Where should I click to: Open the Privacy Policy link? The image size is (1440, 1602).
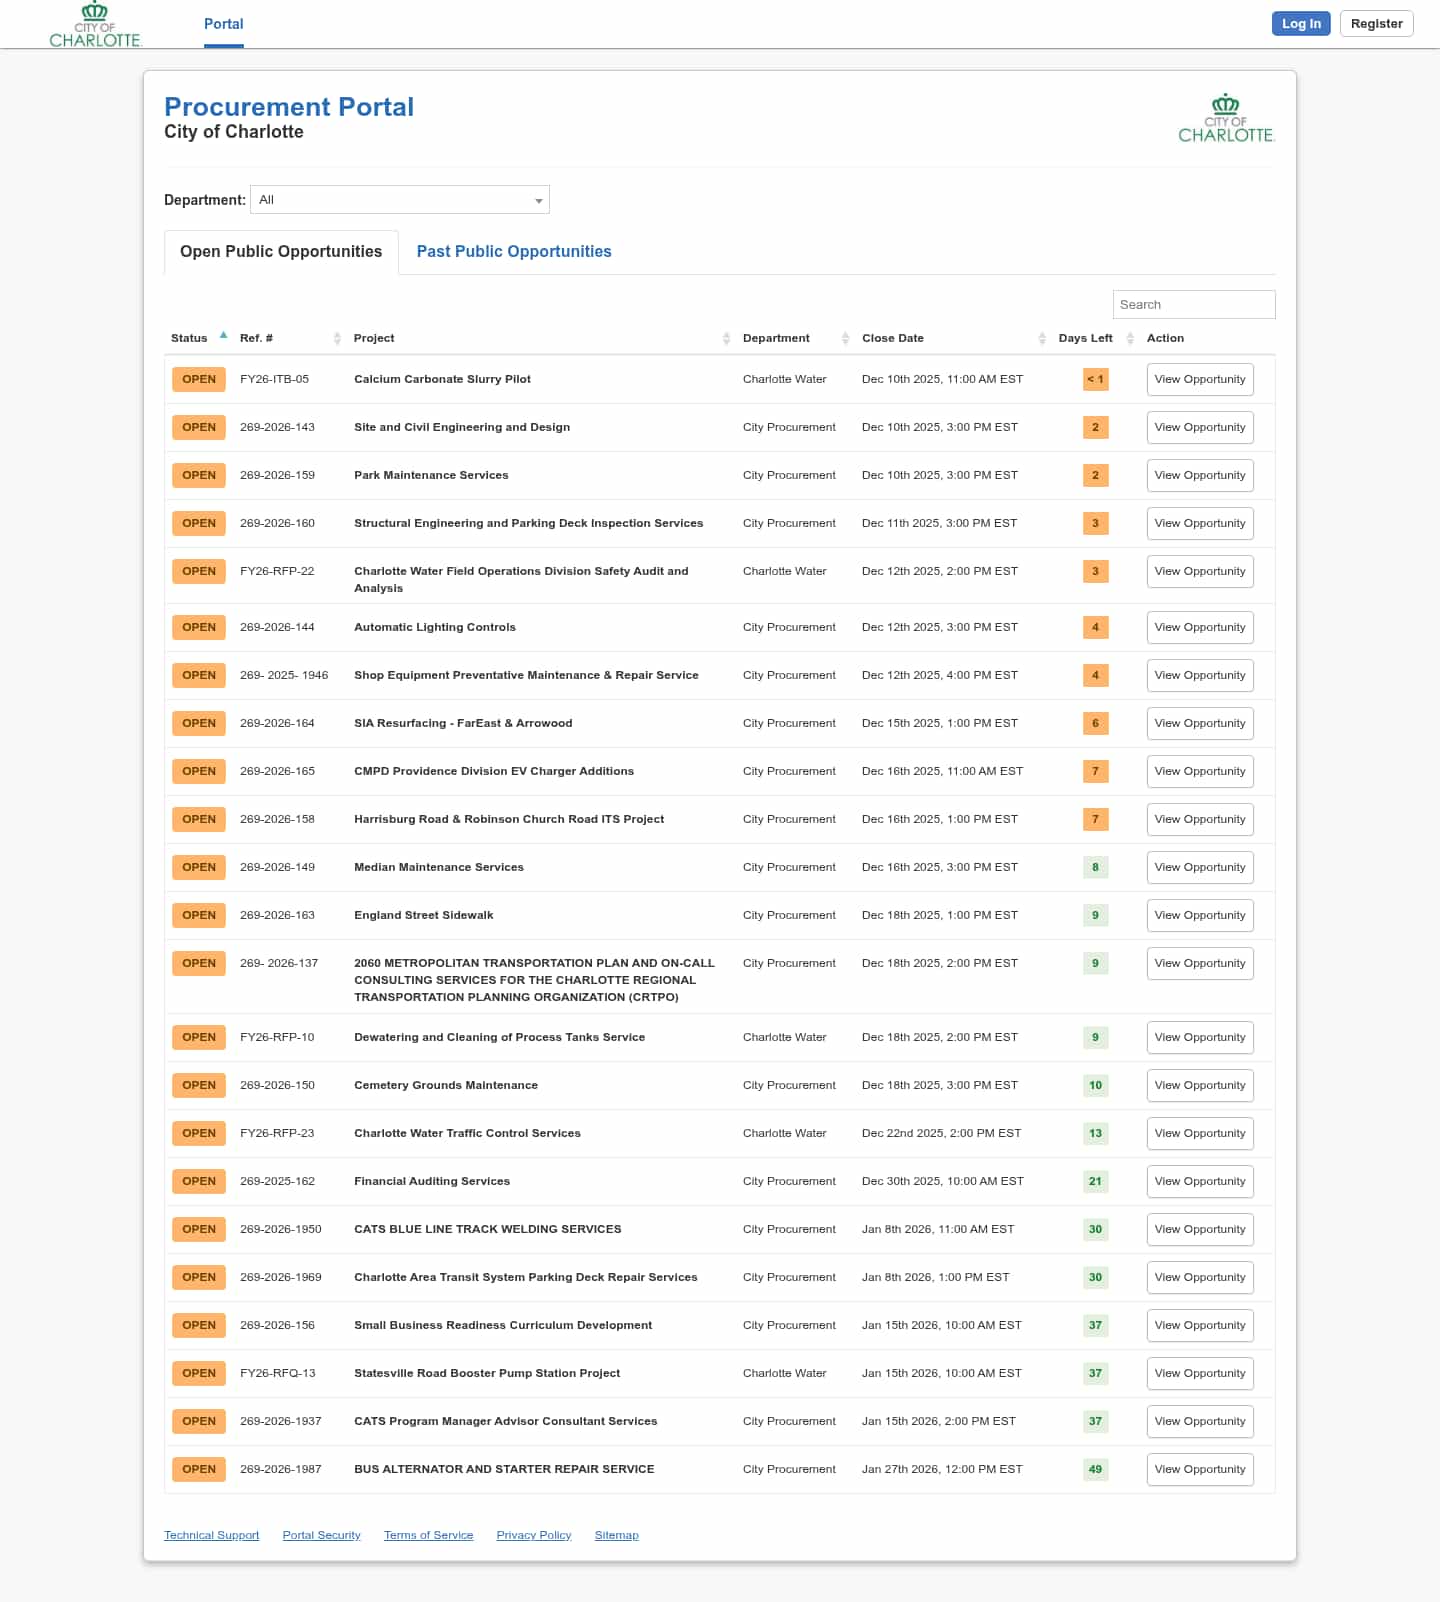point(534,1535)
